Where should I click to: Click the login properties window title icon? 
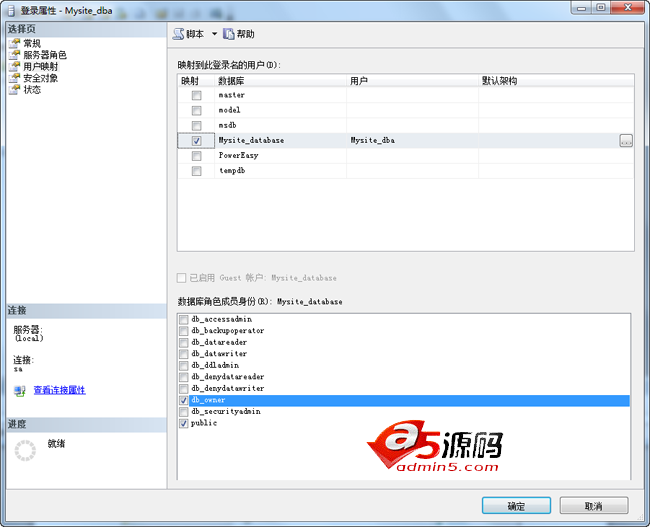(11, 11)
